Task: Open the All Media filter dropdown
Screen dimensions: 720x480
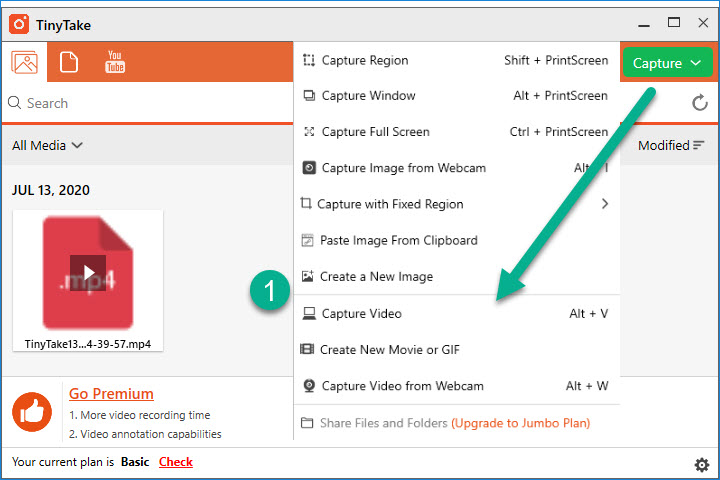Action: click(47, 146)
